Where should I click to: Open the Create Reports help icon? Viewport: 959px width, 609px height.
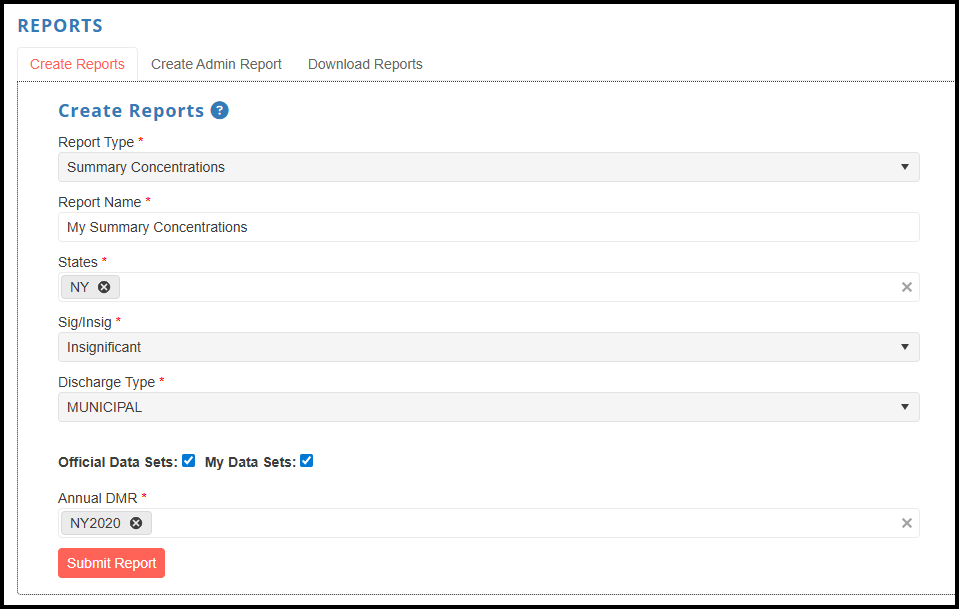220,111
